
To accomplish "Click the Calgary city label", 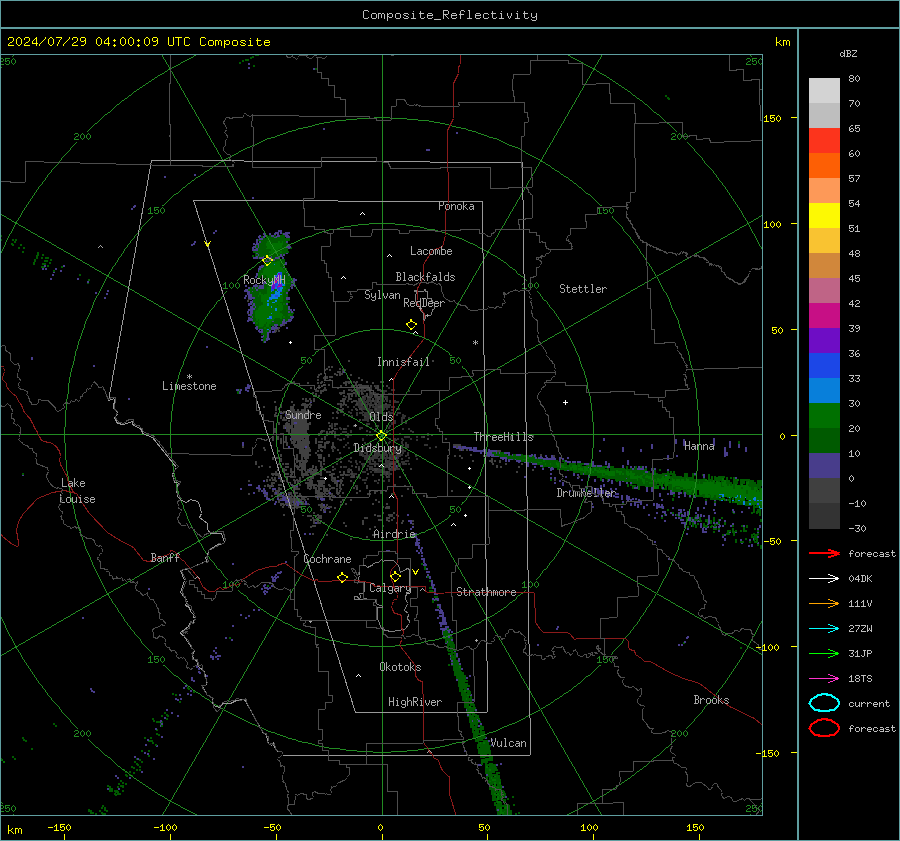I will point(390,588).
